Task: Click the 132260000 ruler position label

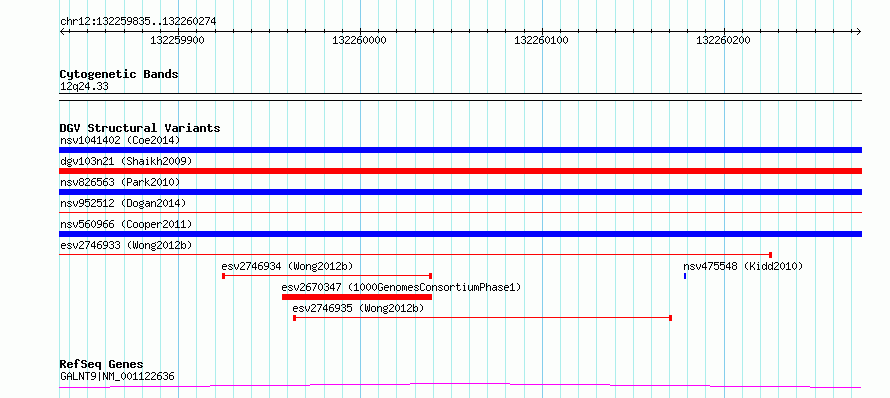Action: tap(359, 40)
